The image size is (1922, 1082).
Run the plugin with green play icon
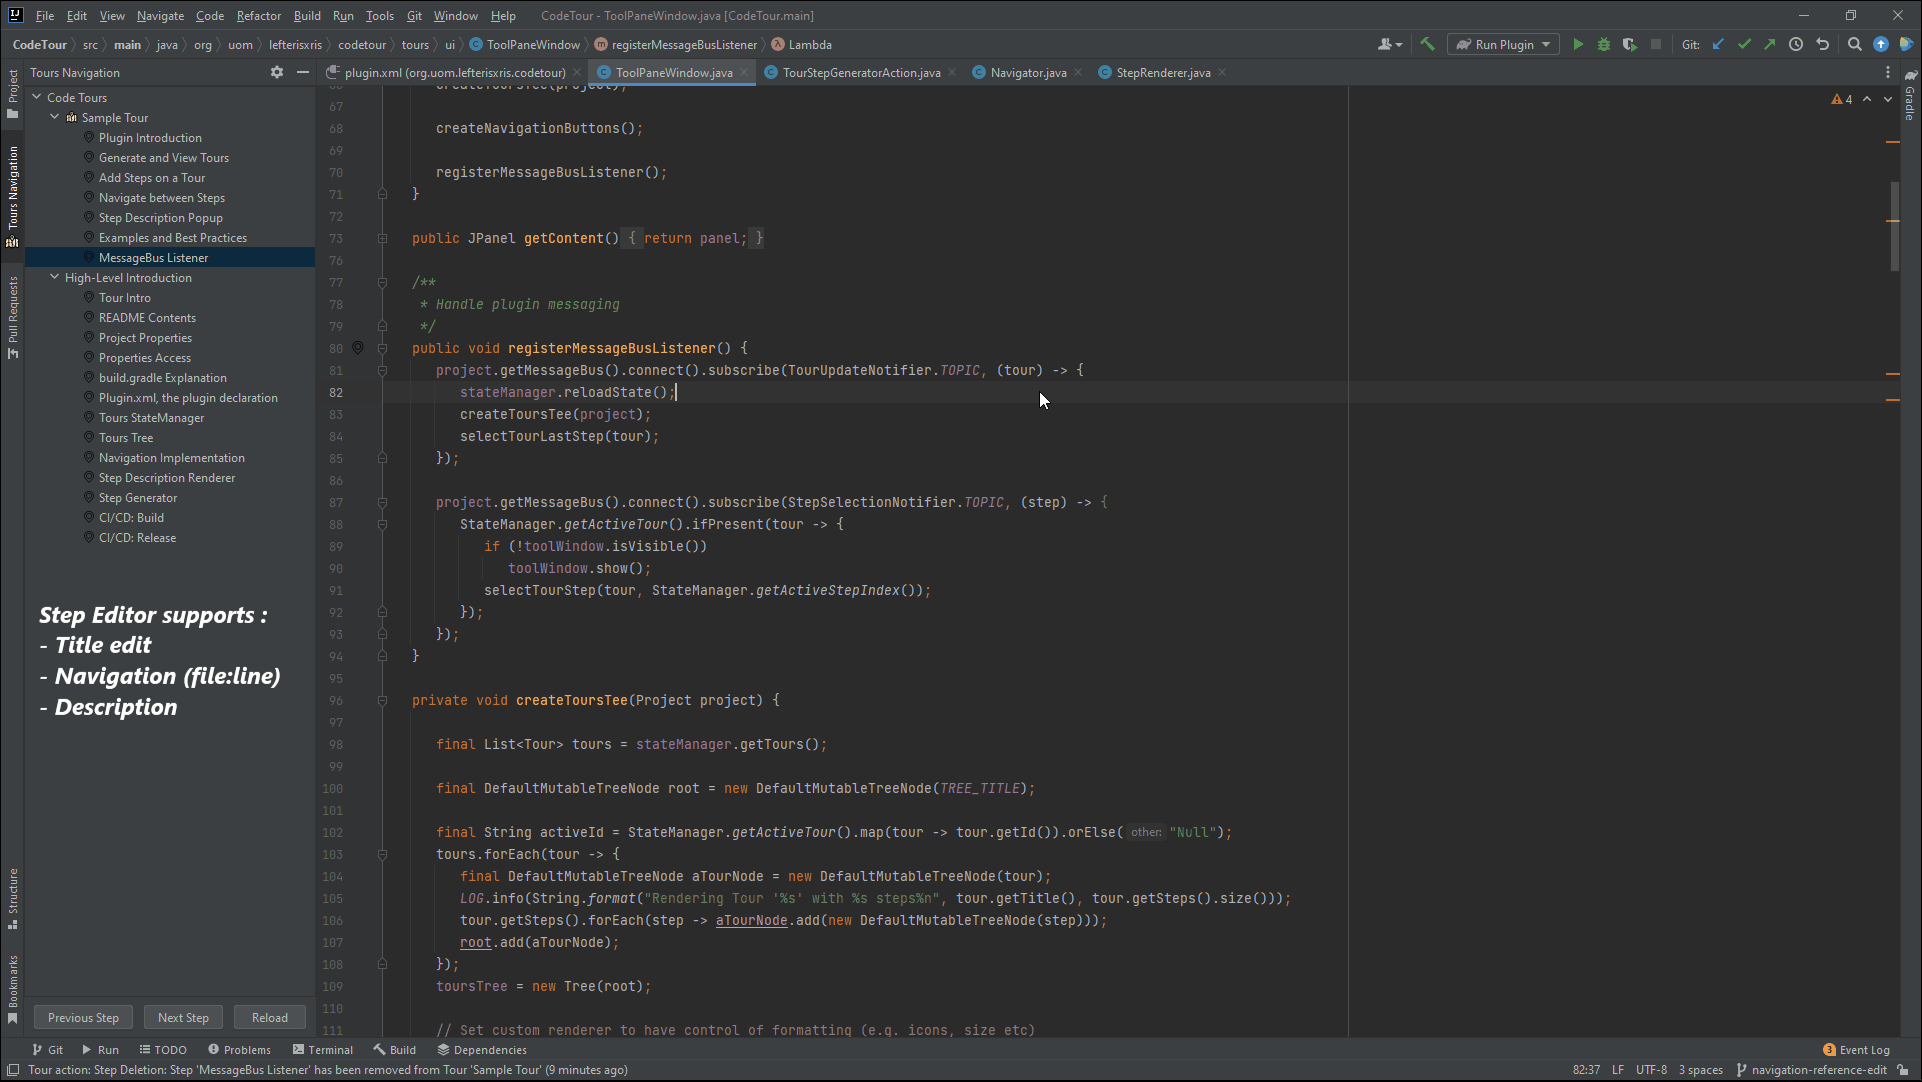tap(1578, 44)
